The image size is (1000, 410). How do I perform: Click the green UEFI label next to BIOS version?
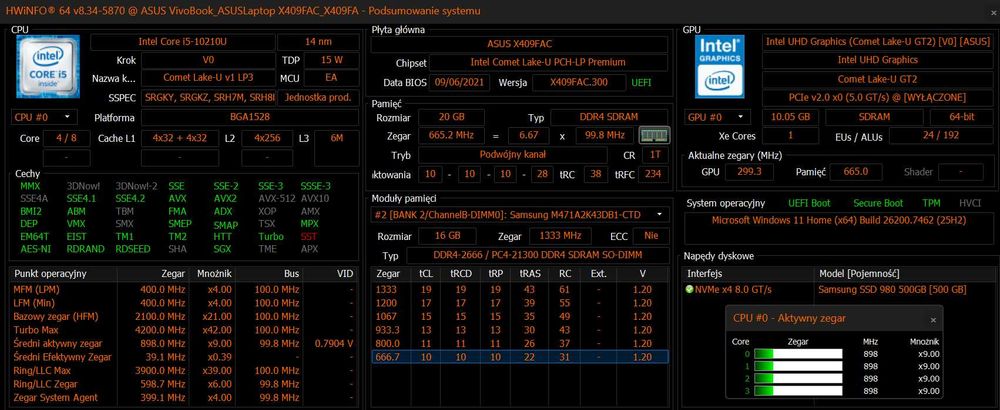click(642, 83)
